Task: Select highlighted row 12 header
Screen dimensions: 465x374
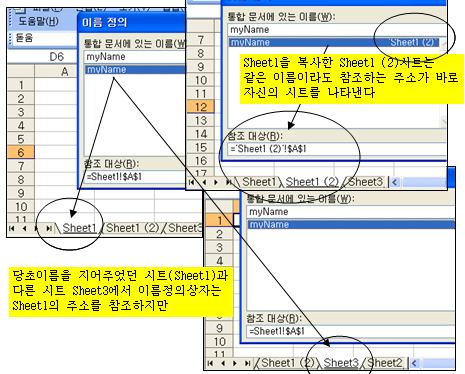Action: (201, 107)
